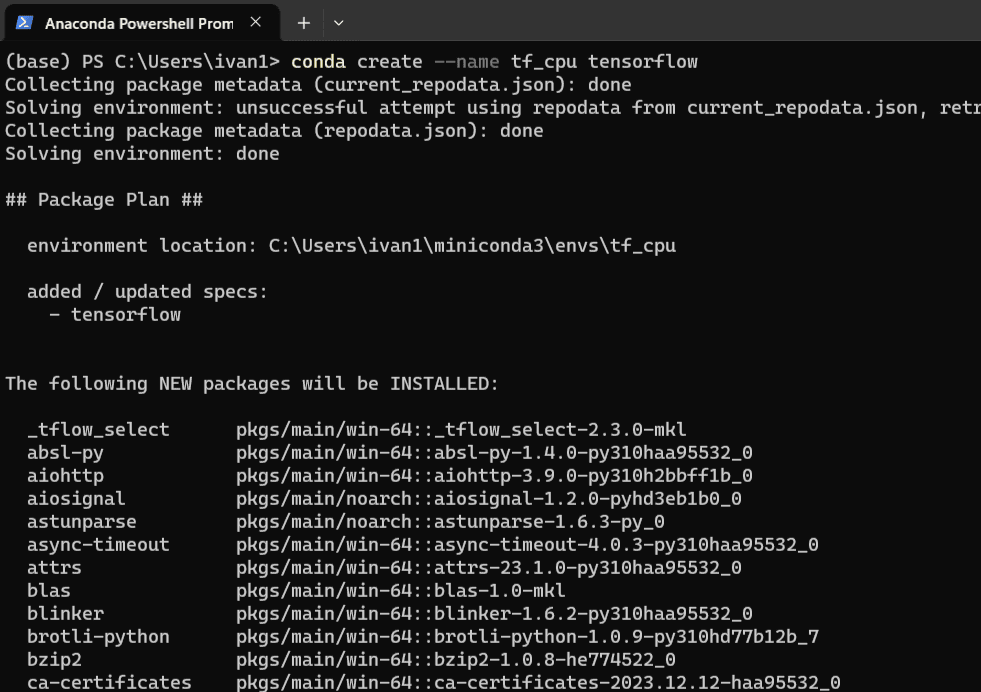Image resolution: width=981 pixels, height=692 pixels.
Task: Click the '_tflow_select' package name
Action: point(98,430)
